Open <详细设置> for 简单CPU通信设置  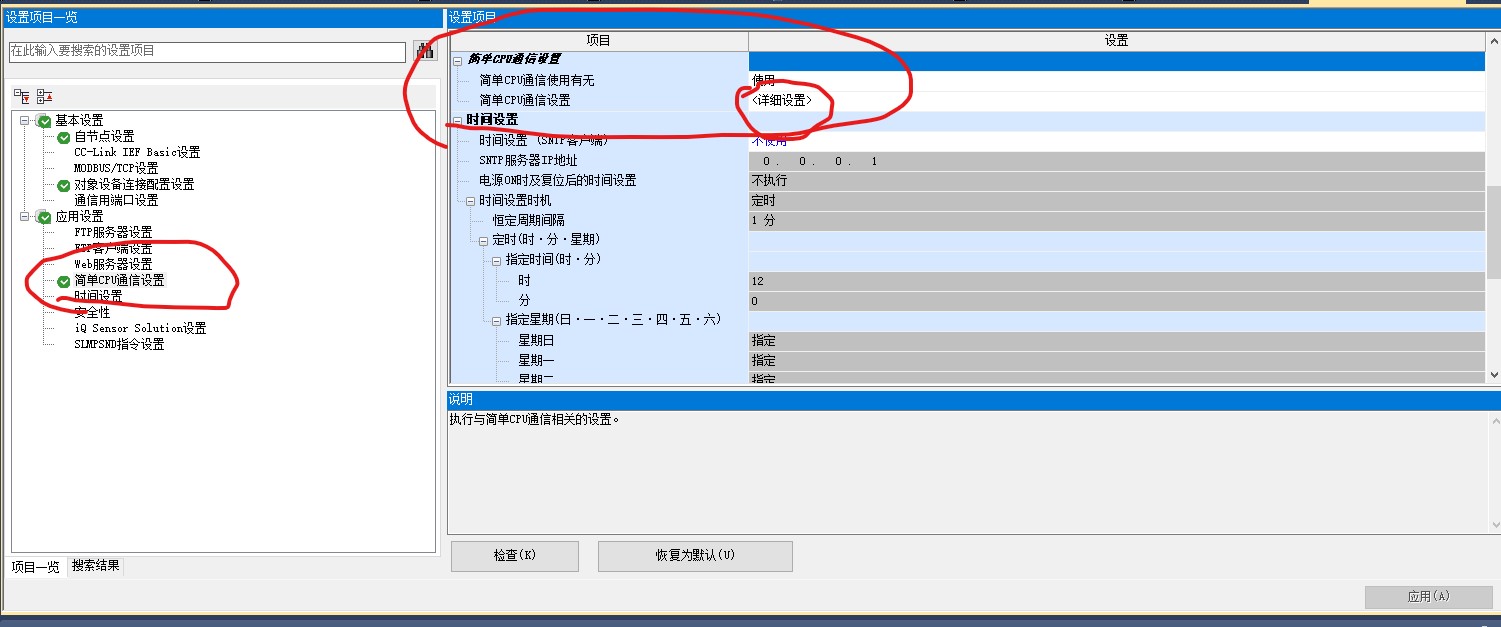[781, 101]
